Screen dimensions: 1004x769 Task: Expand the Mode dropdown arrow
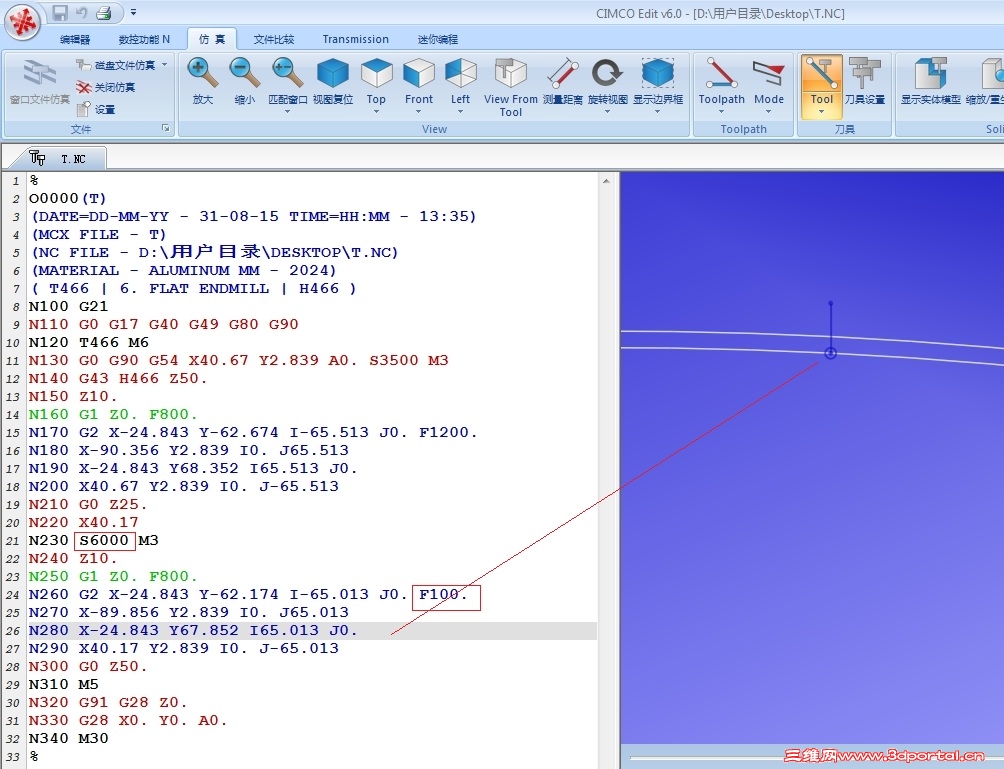point(768,112)
